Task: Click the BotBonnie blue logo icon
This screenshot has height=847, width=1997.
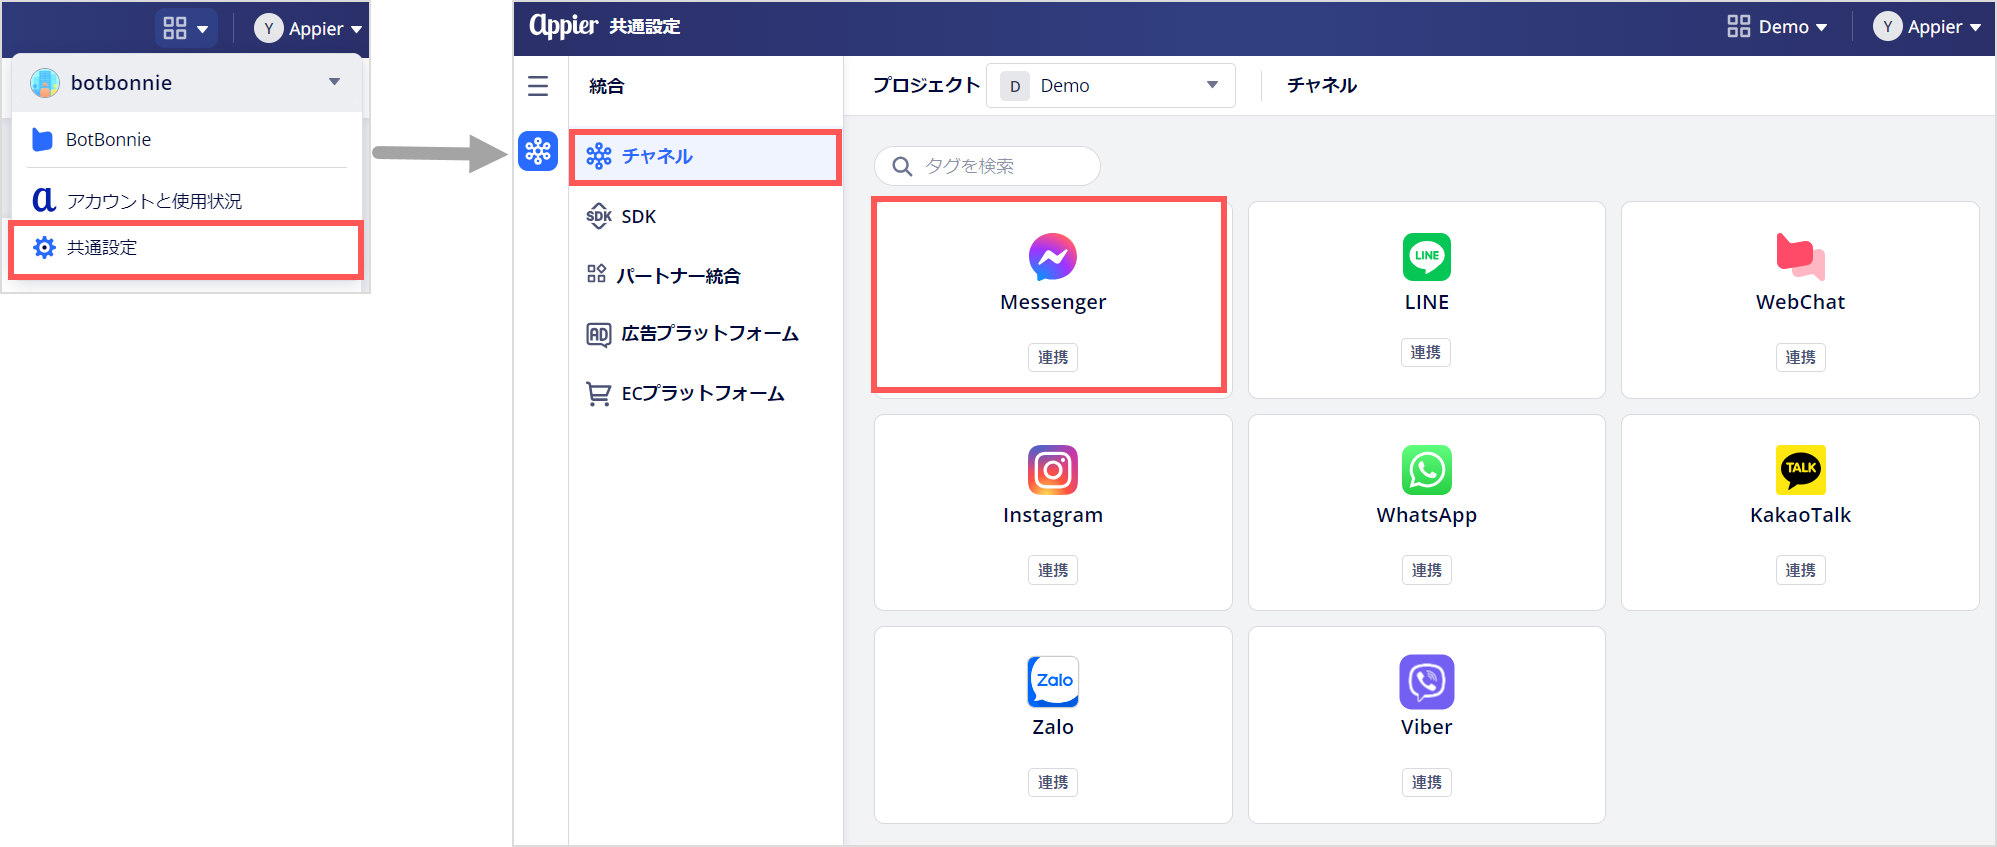Action: pyautogui.click(x=42, y=139)
